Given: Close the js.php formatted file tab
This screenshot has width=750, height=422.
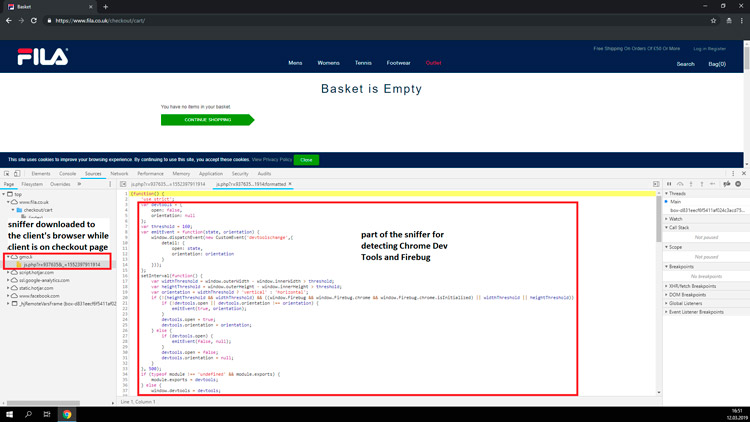Looking at the screenshot, I should tap(290, 184).
